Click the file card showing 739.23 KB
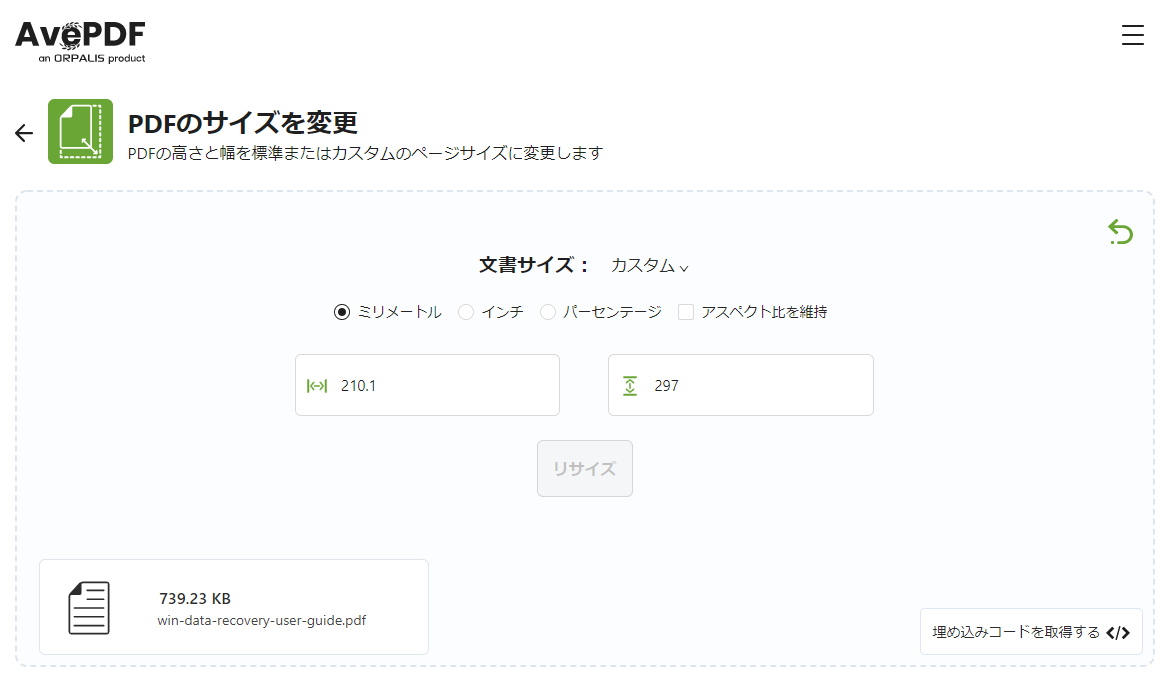Viewport: 1165px width, 679px height. pos(233,606)
